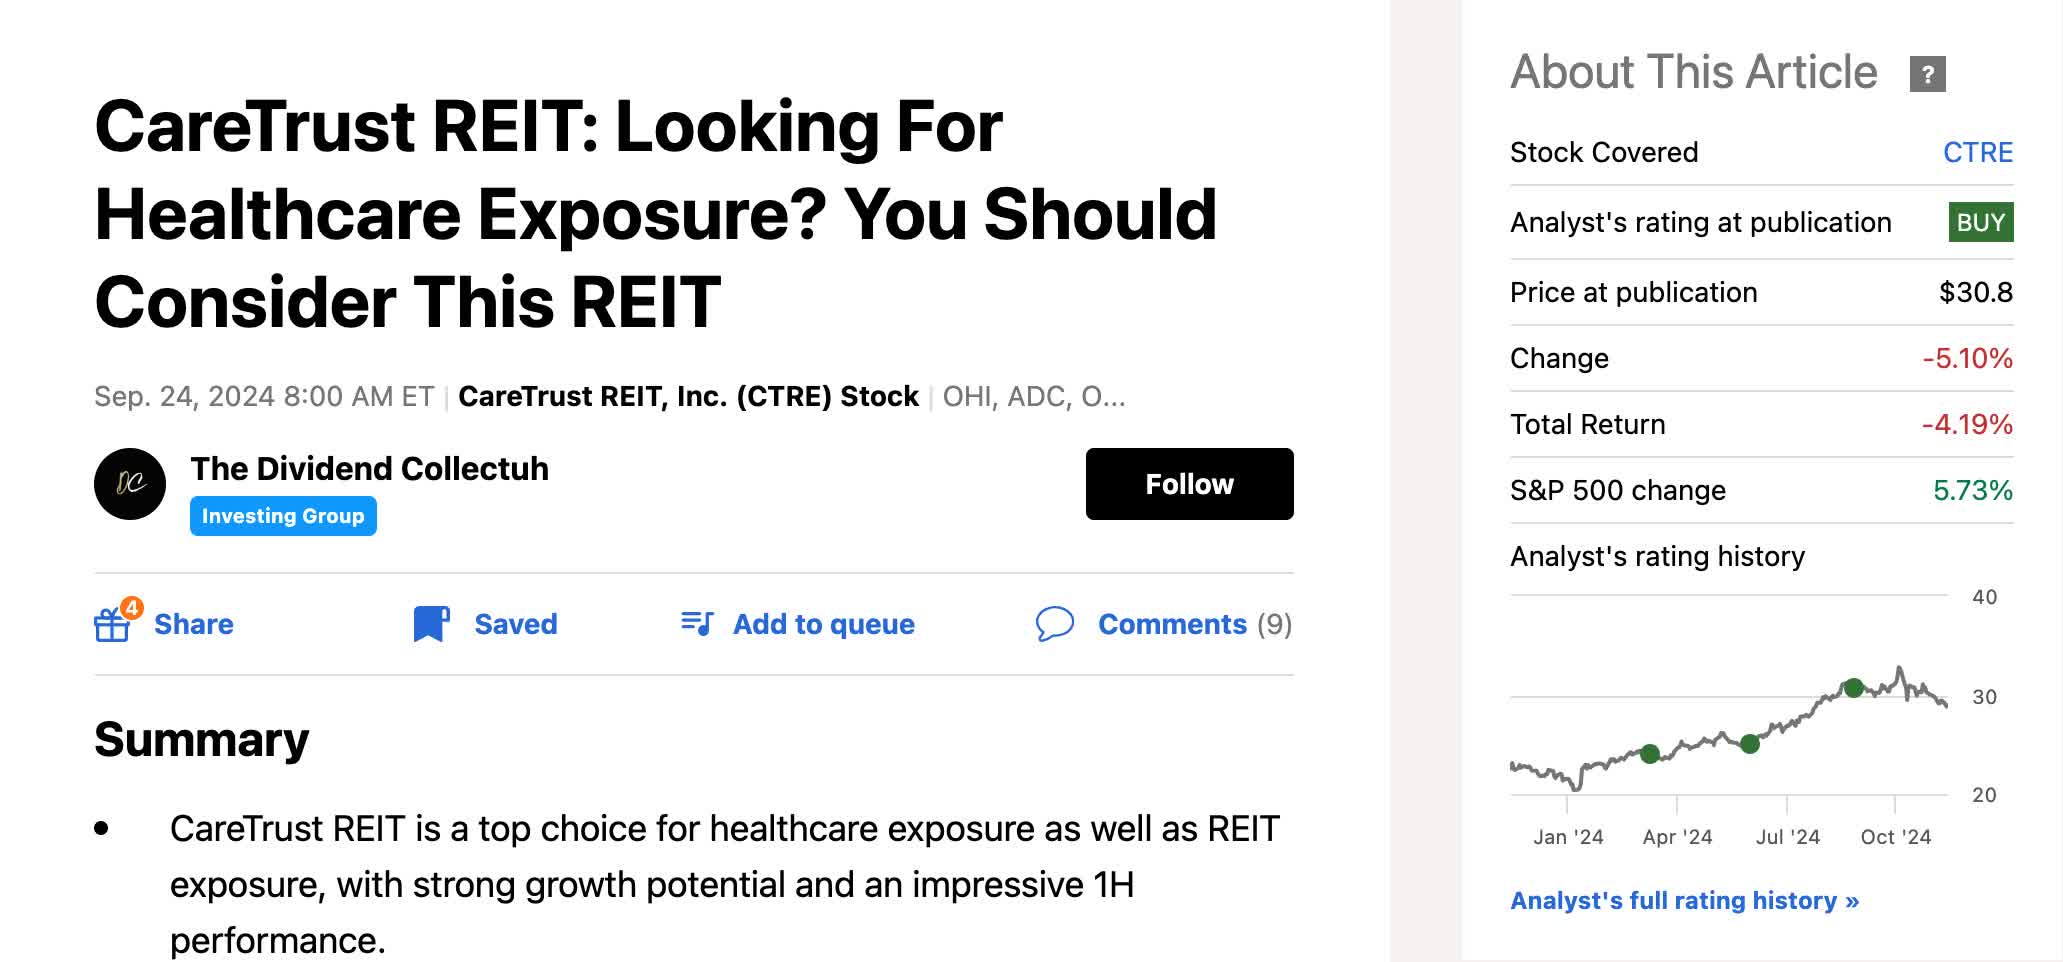Click The Dividend Collectuh profile avatar
2063x962 pixels.
click(x=131, y=484)
